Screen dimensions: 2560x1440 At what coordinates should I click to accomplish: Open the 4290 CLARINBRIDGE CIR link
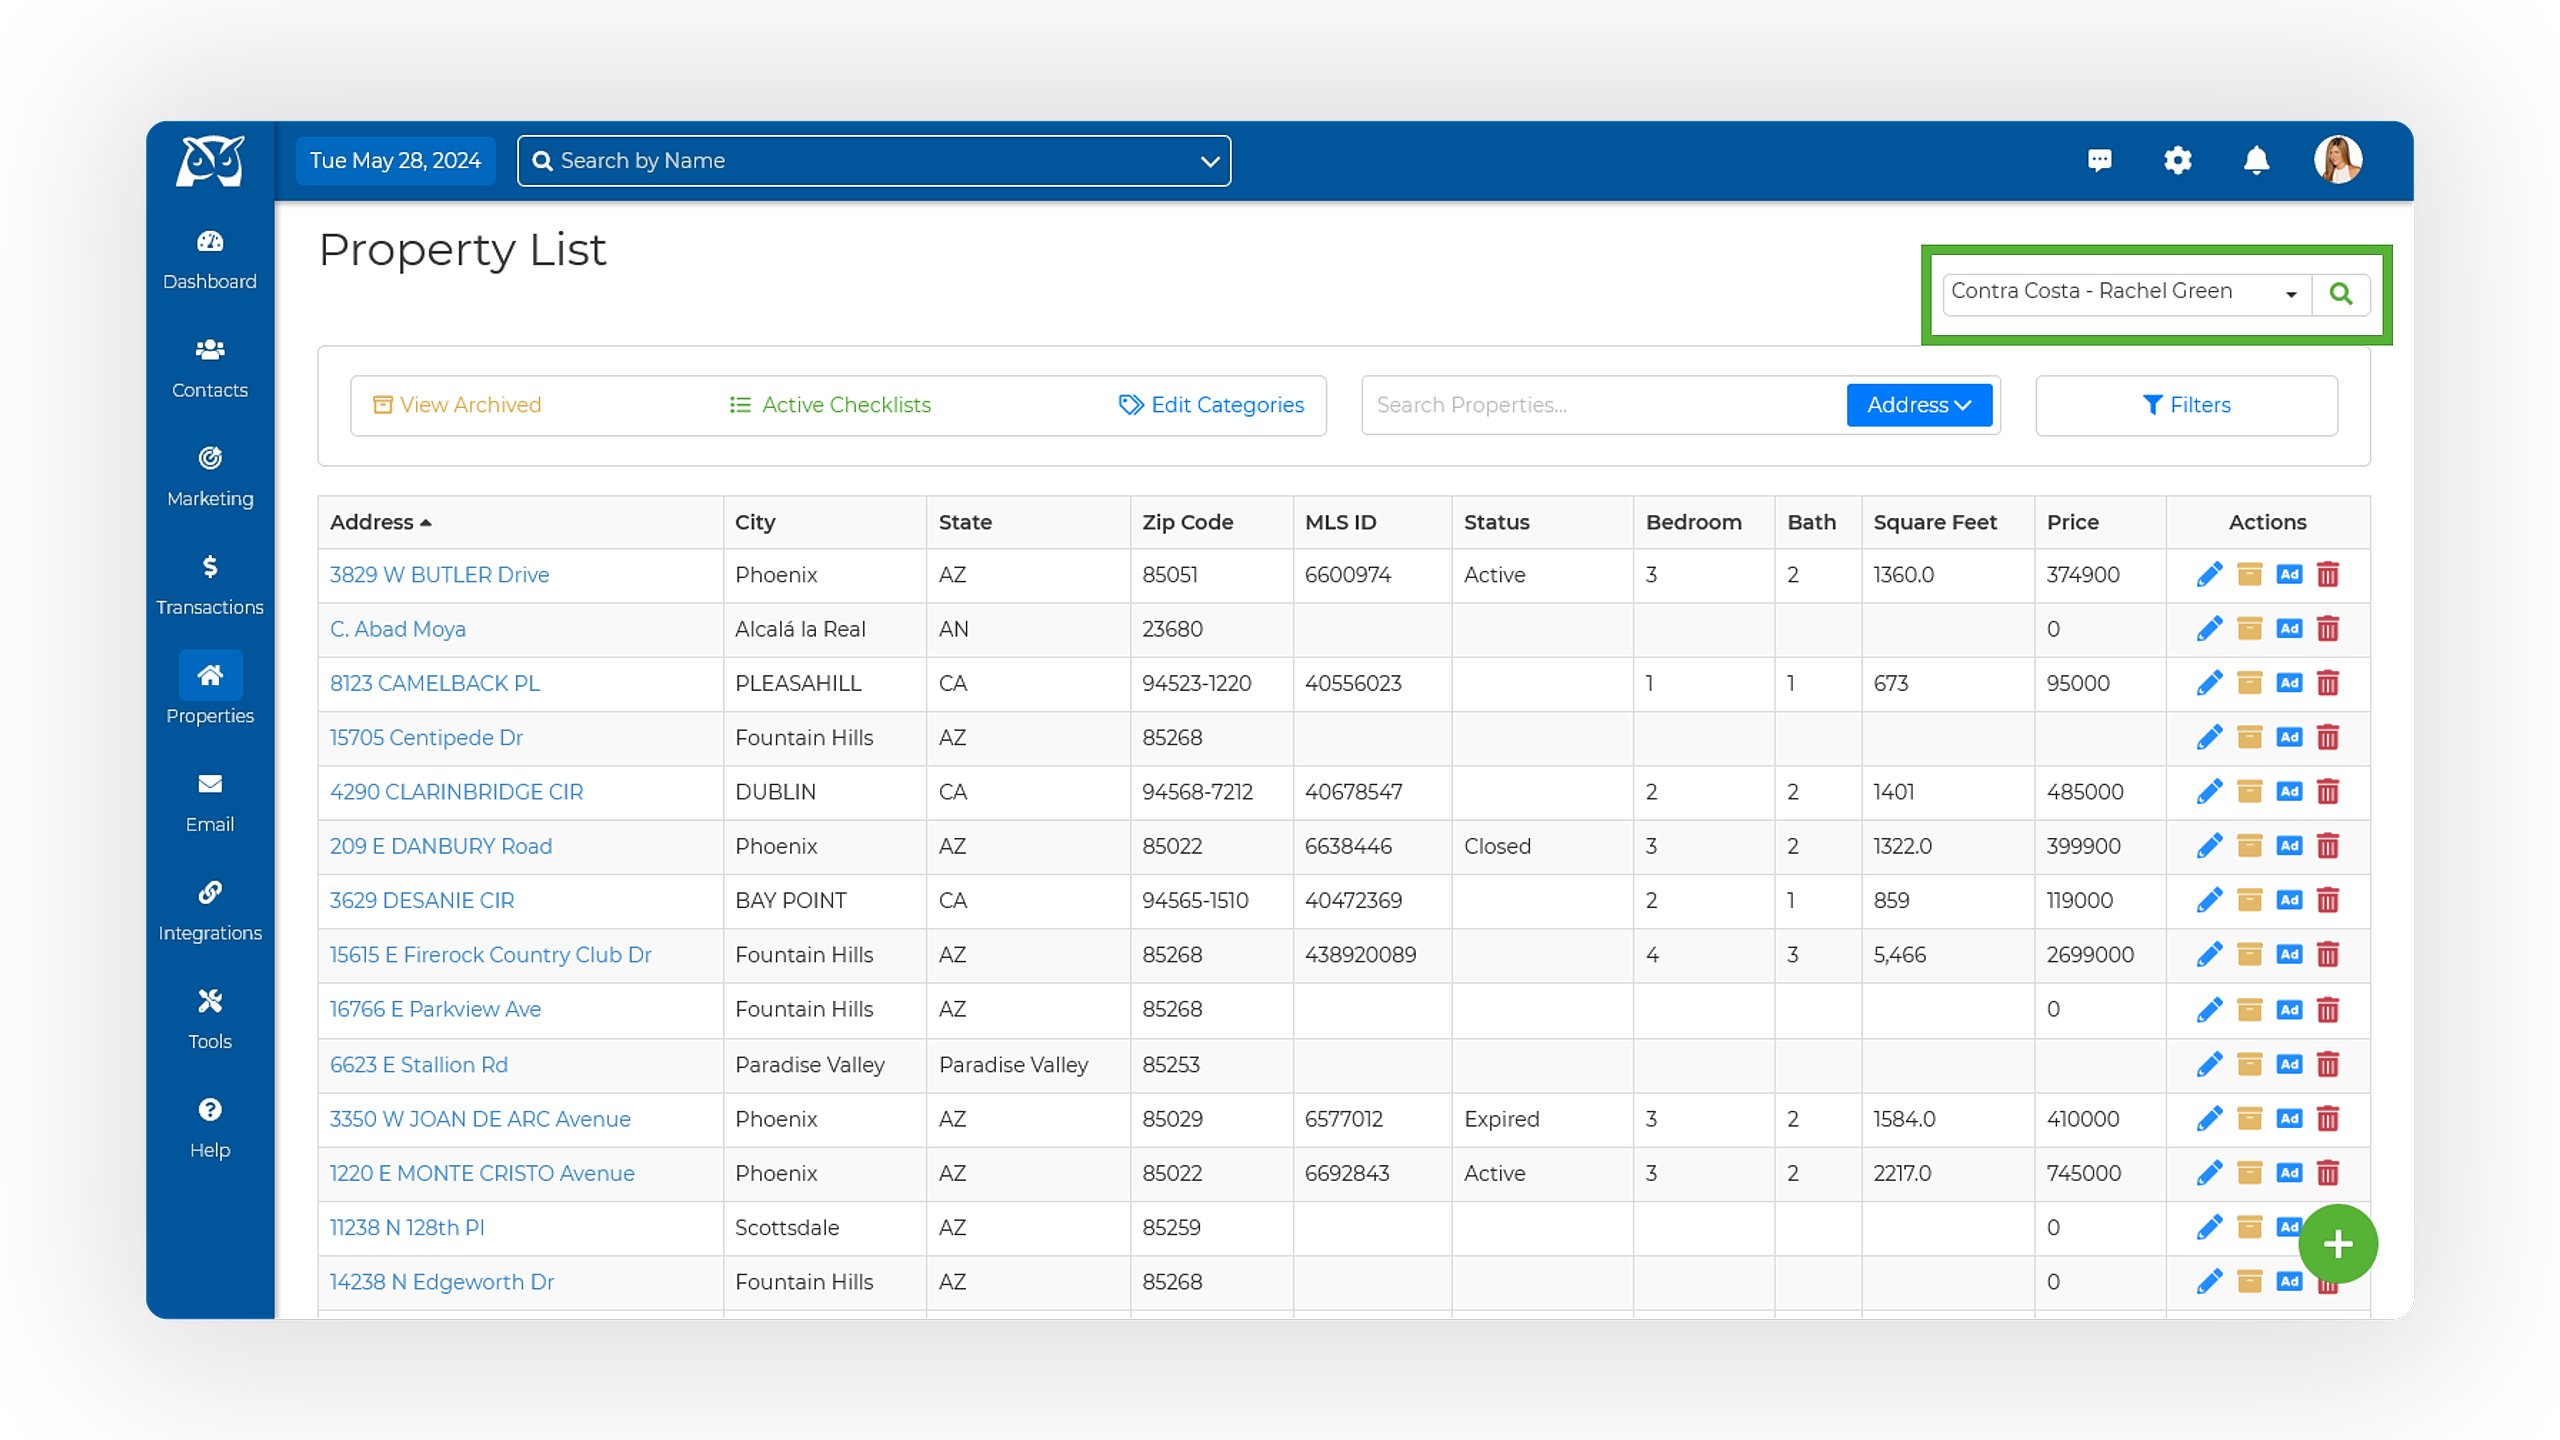[x=456, y=792]
